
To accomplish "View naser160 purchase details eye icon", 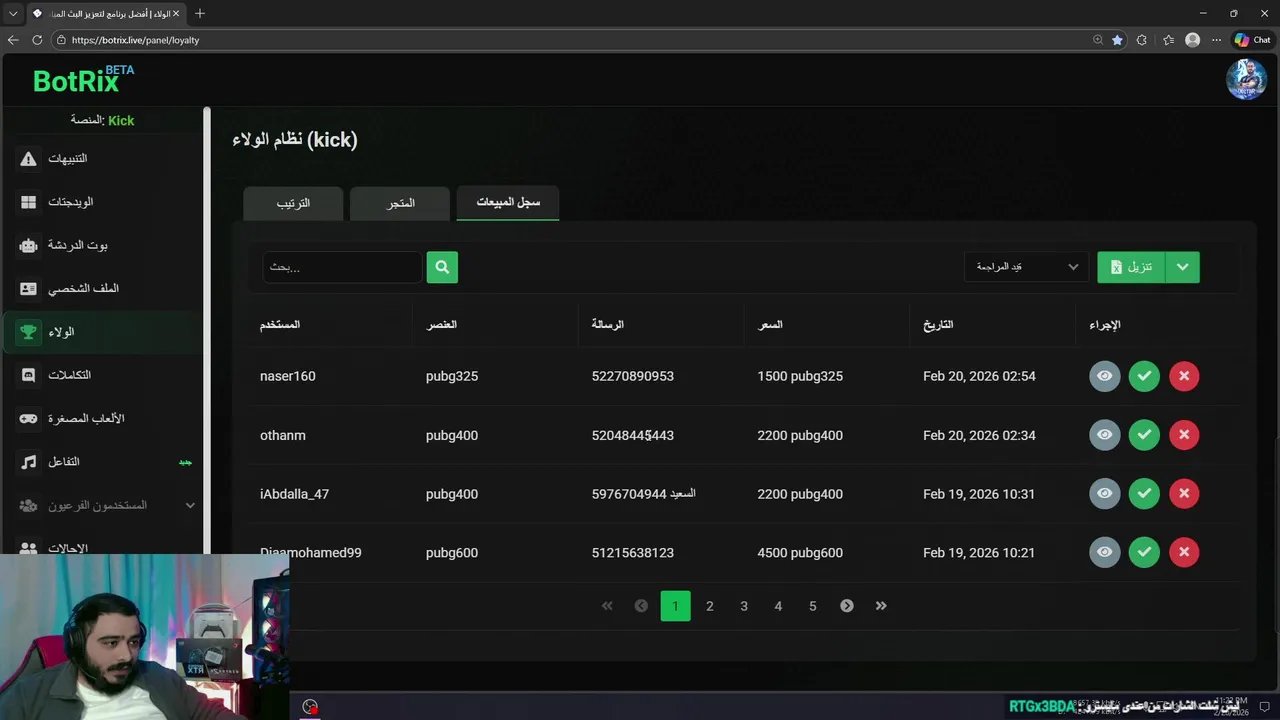I will (1104, 376).
